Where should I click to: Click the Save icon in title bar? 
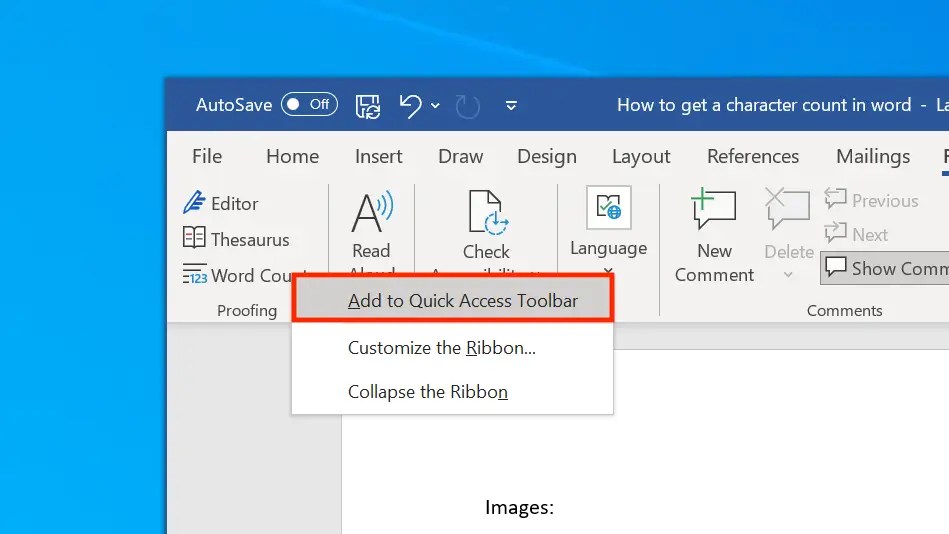[367, 106]
